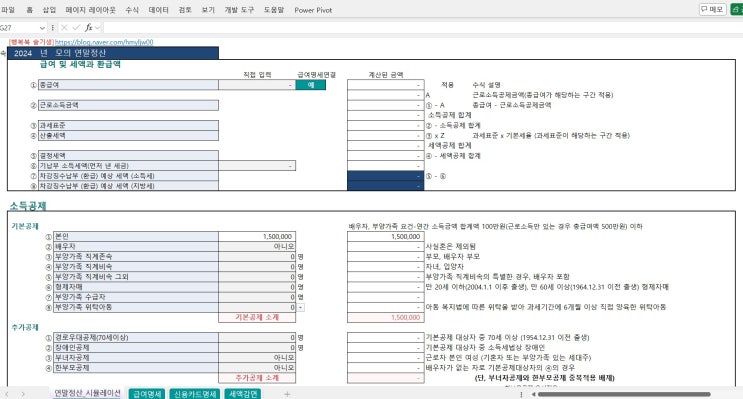
Task: Open the 파일 menu
Action: click(8, 9)
